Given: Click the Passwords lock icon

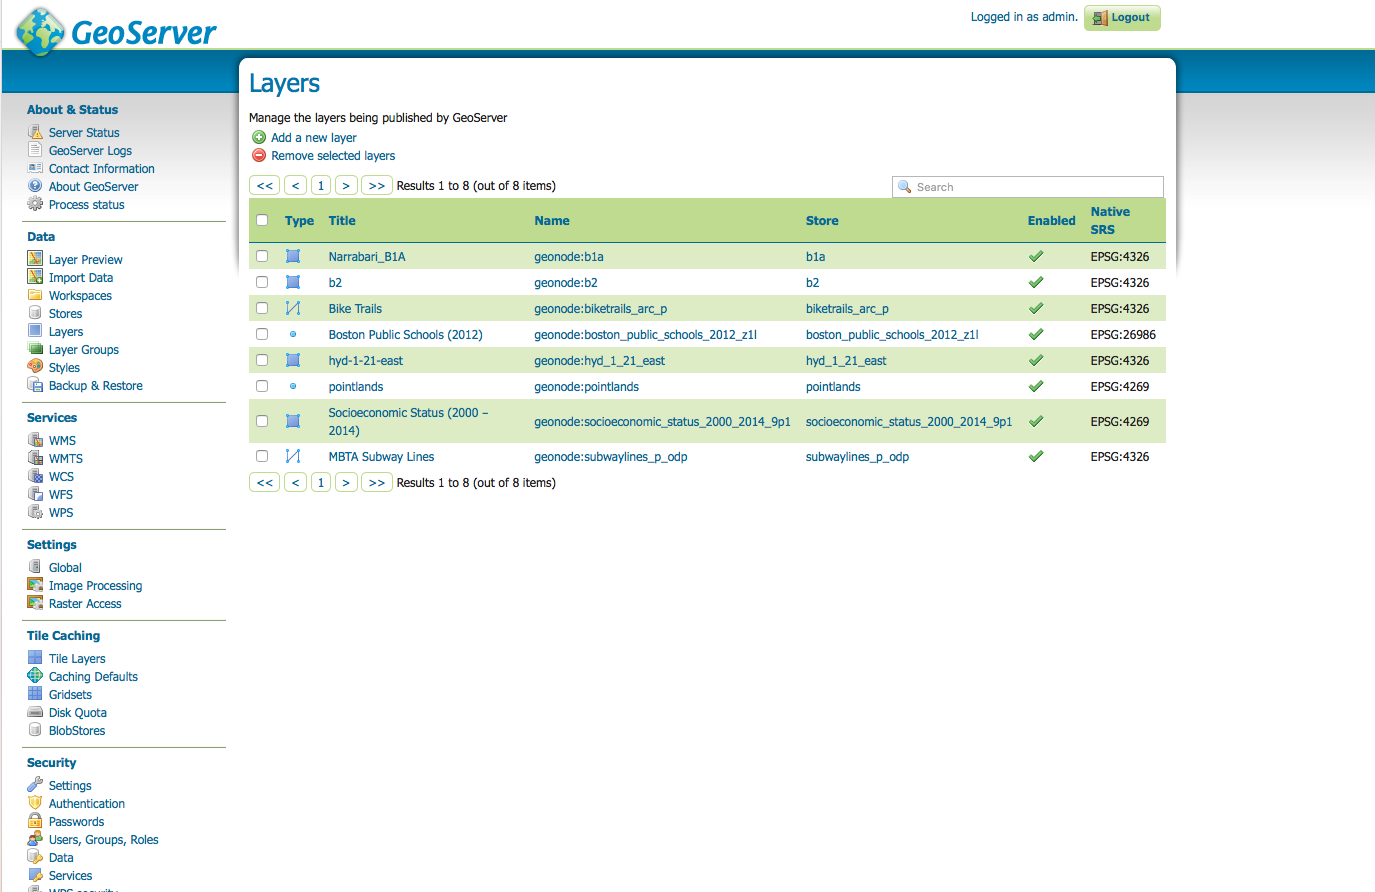Looking at the screenshot, I should [x=35, y=821].
